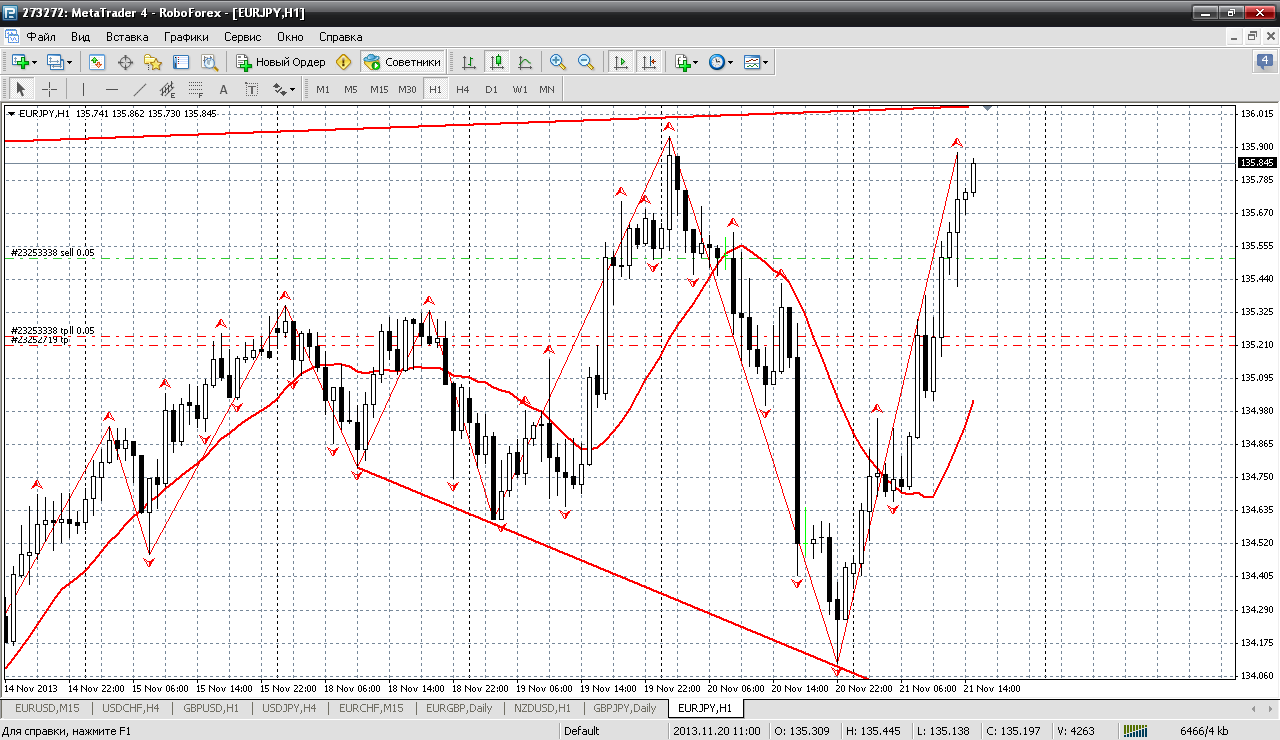Set timeframe to D1
The height and width of the screenshot is (740, 1280).
click(491, 89)
